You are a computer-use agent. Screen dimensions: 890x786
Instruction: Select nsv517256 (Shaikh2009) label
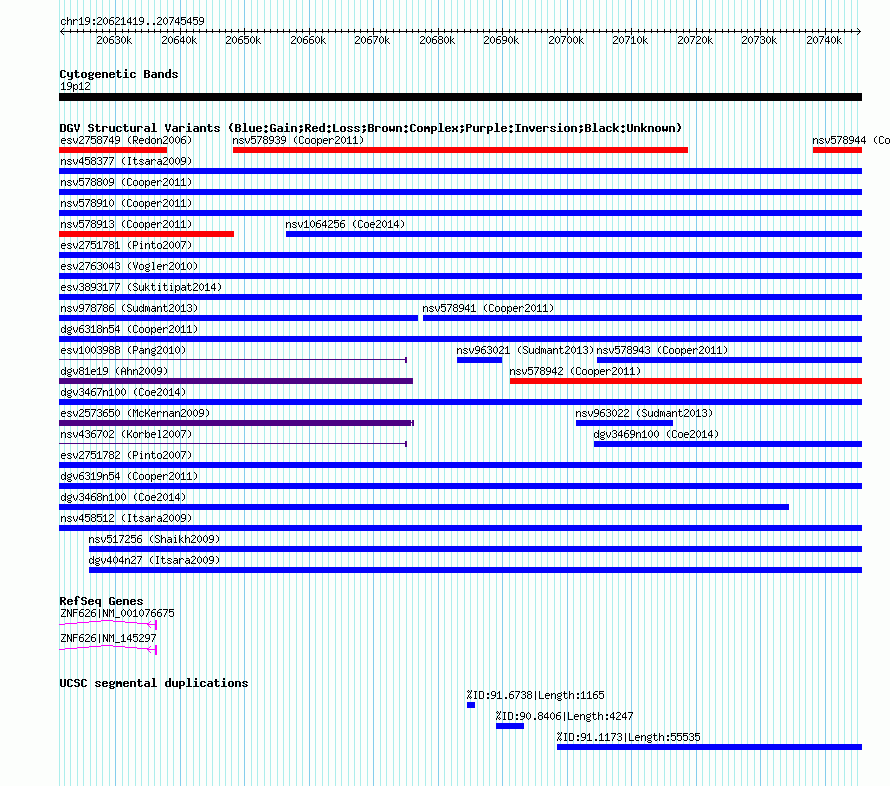click(x=154, y=539)
